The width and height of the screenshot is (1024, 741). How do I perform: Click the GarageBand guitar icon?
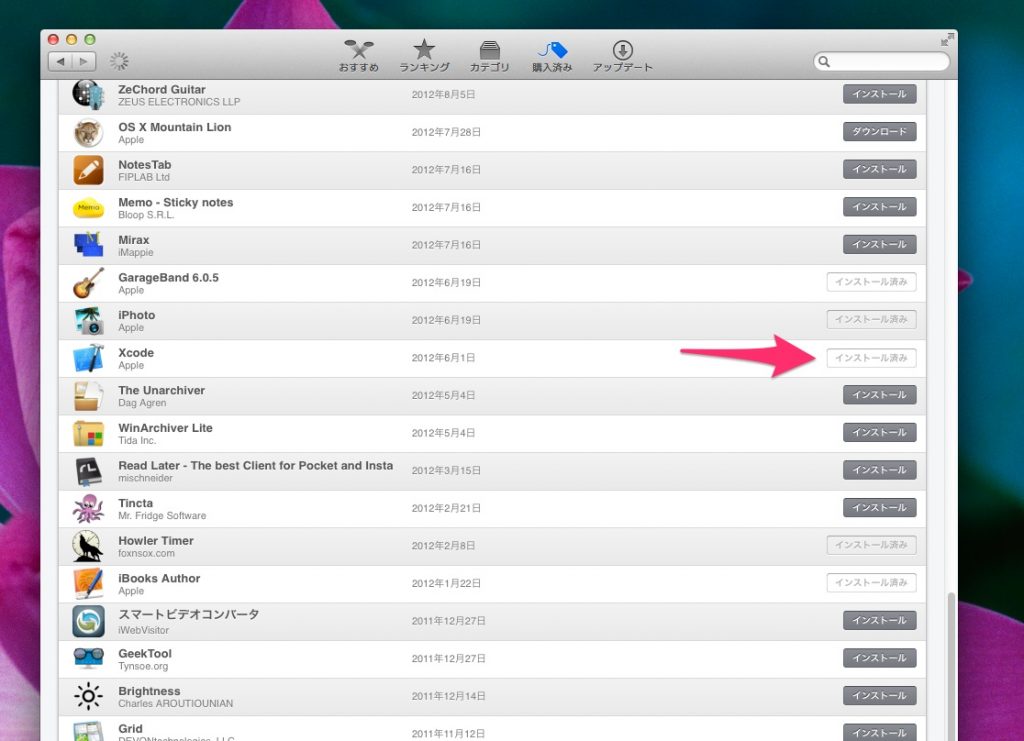[x=88, y=283]
